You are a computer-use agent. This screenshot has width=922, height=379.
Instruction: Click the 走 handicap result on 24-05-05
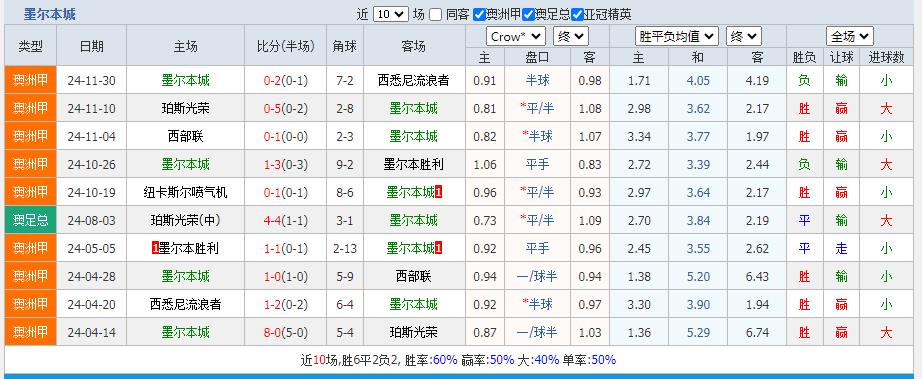click(x=841, y=249)
